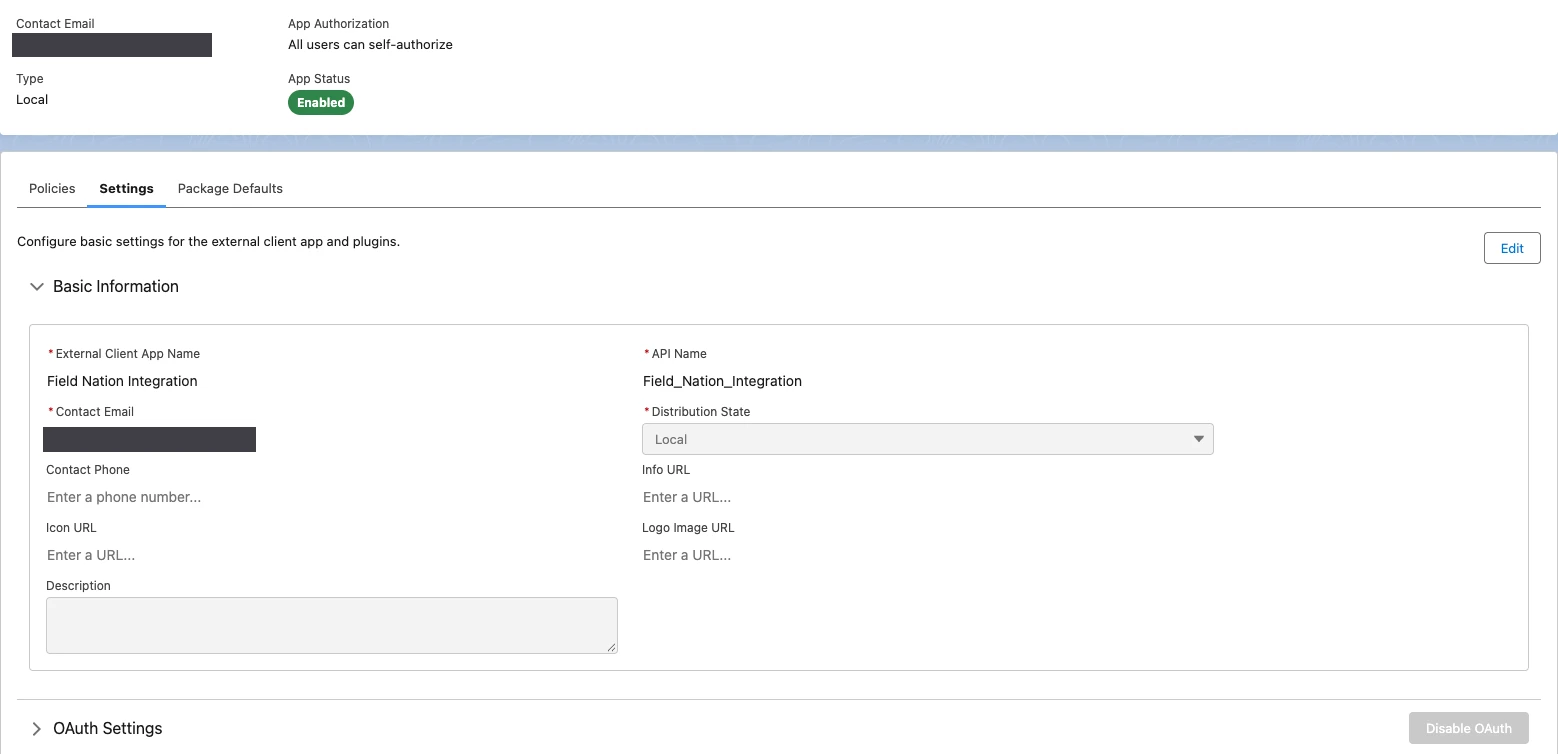This screenshot has width=1558, height=754.
Task: Expand the OAuth Settings section
Action: point(37,728)
